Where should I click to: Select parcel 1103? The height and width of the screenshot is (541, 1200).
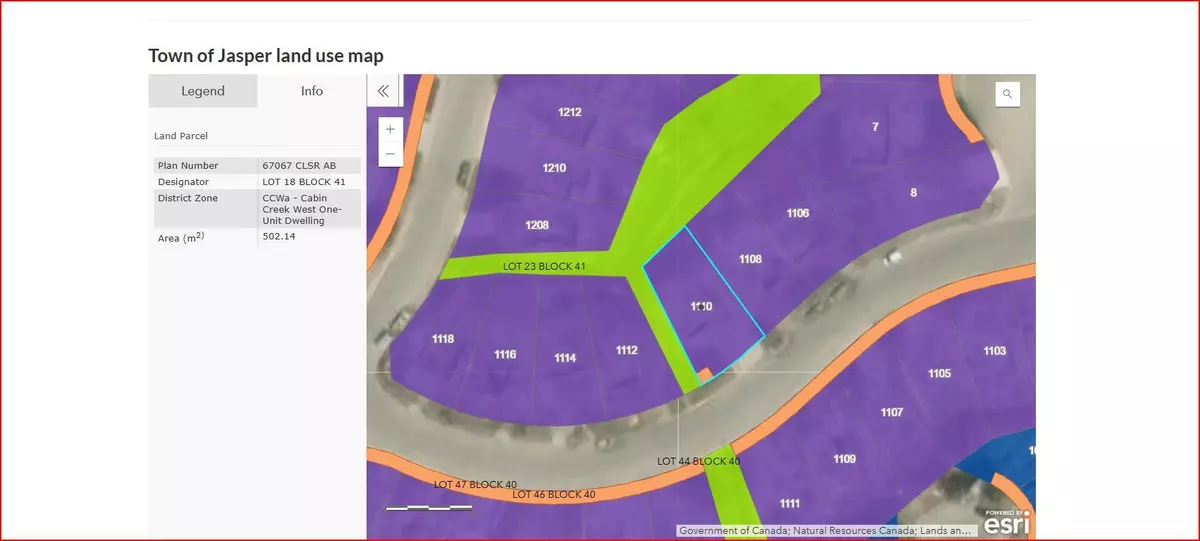coord(994,351)
